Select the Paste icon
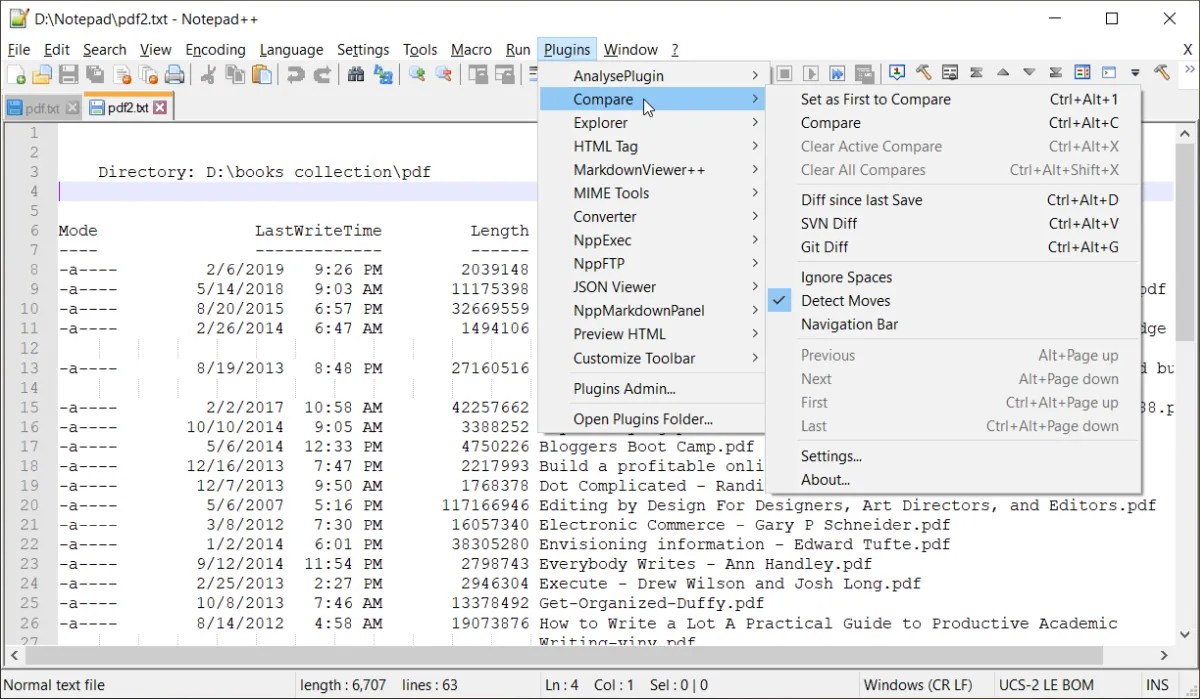The height and width of the screenshot is (699, 1200). coord(262,73)
